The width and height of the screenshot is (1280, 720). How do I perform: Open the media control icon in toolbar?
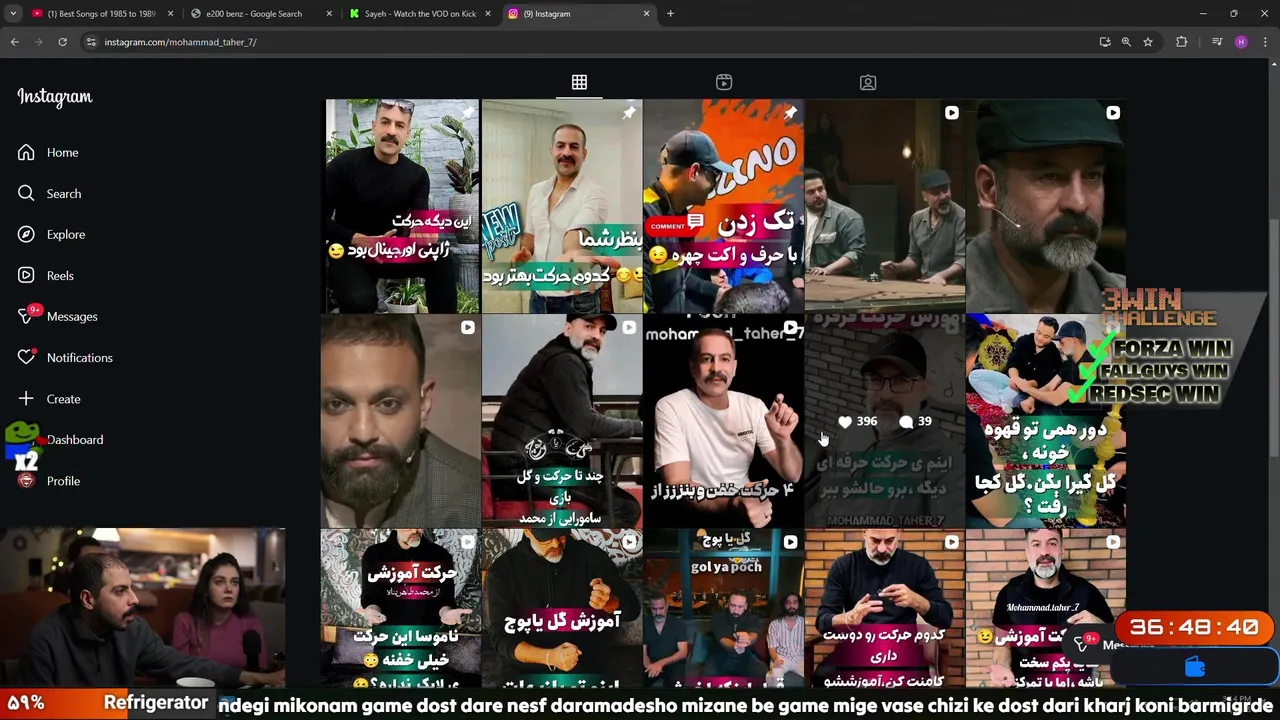pos(1217,42)
